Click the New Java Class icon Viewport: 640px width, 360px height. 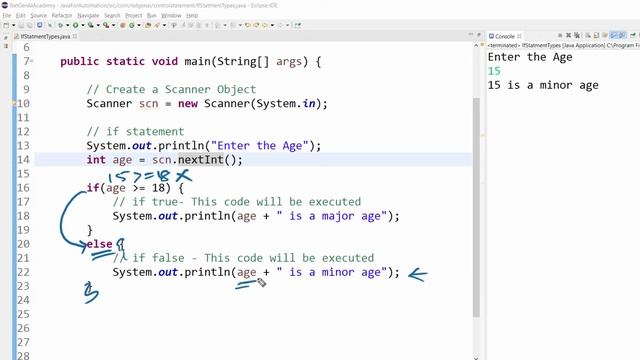(x=131, y=25)
